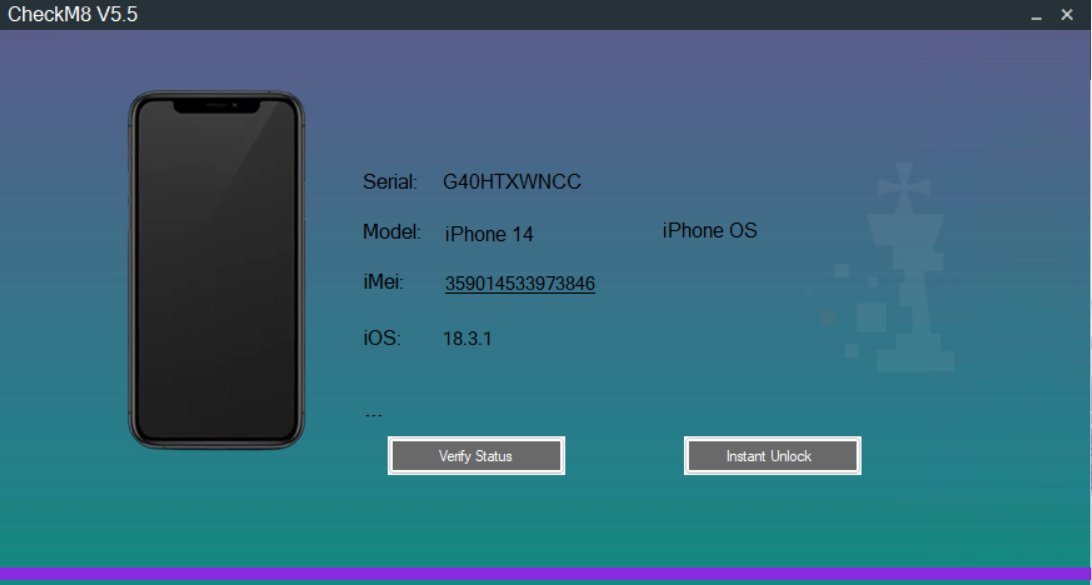Close the CheckM8 V5.5 window

click(x=1067, y=15)
